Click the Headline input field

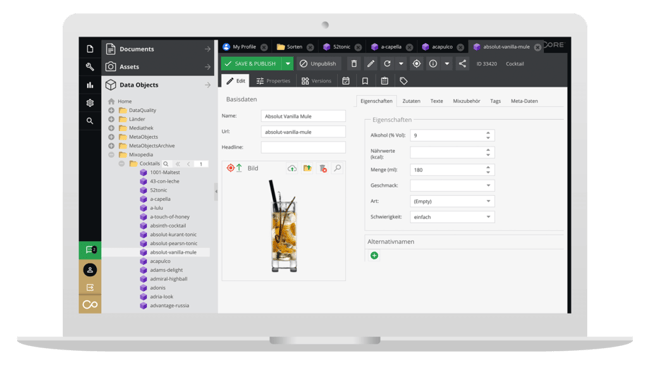(x=303, y=147)
